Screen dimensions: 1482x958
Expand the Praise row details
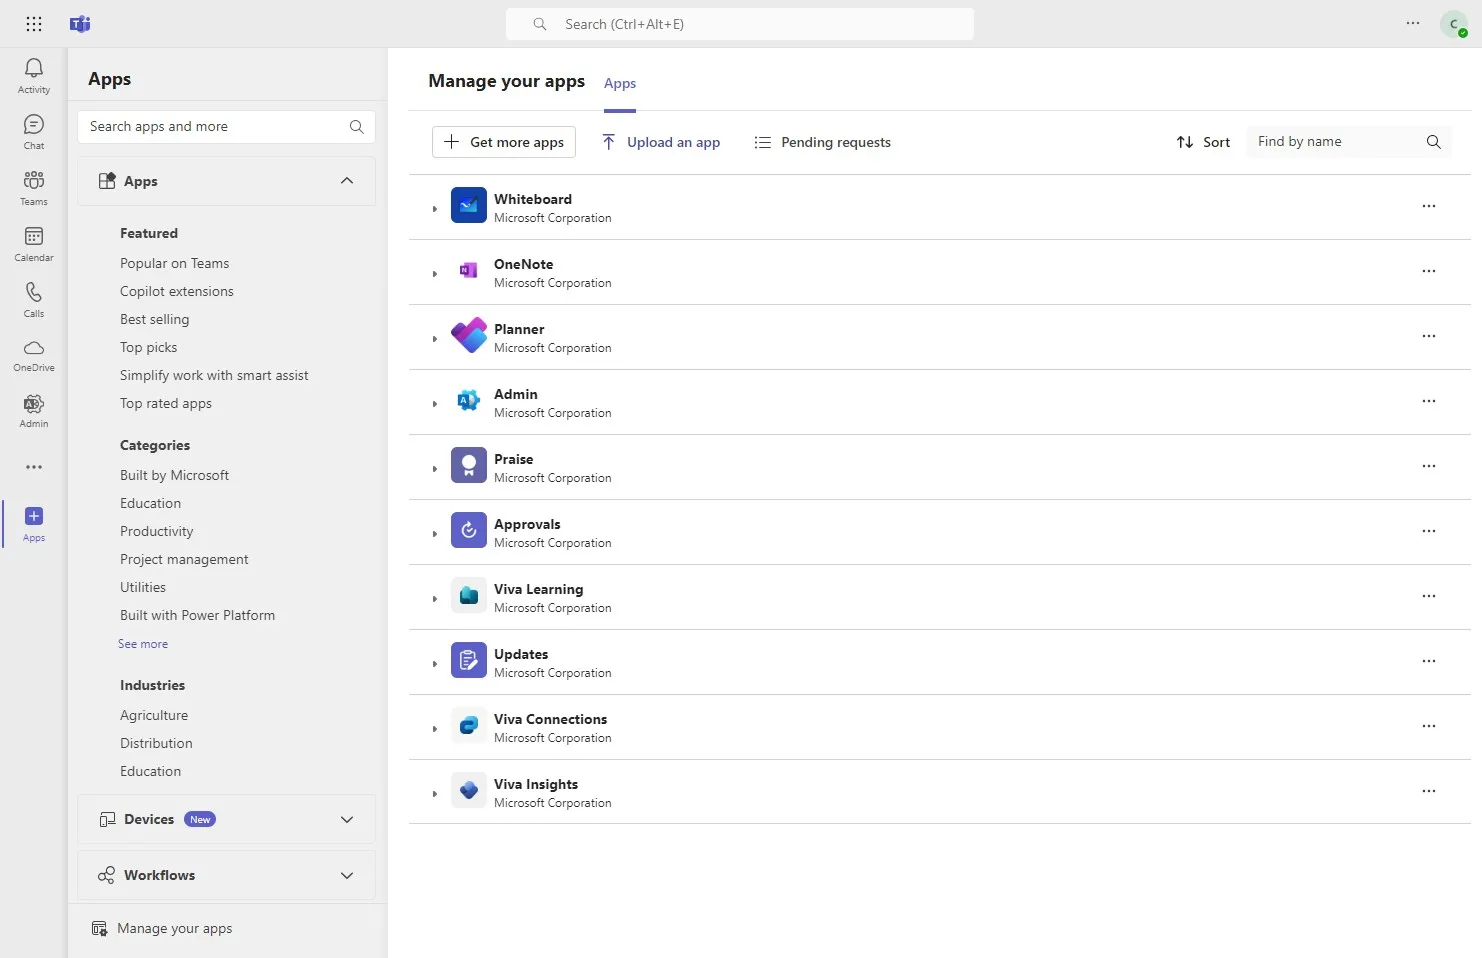click(x=435, y=469)
